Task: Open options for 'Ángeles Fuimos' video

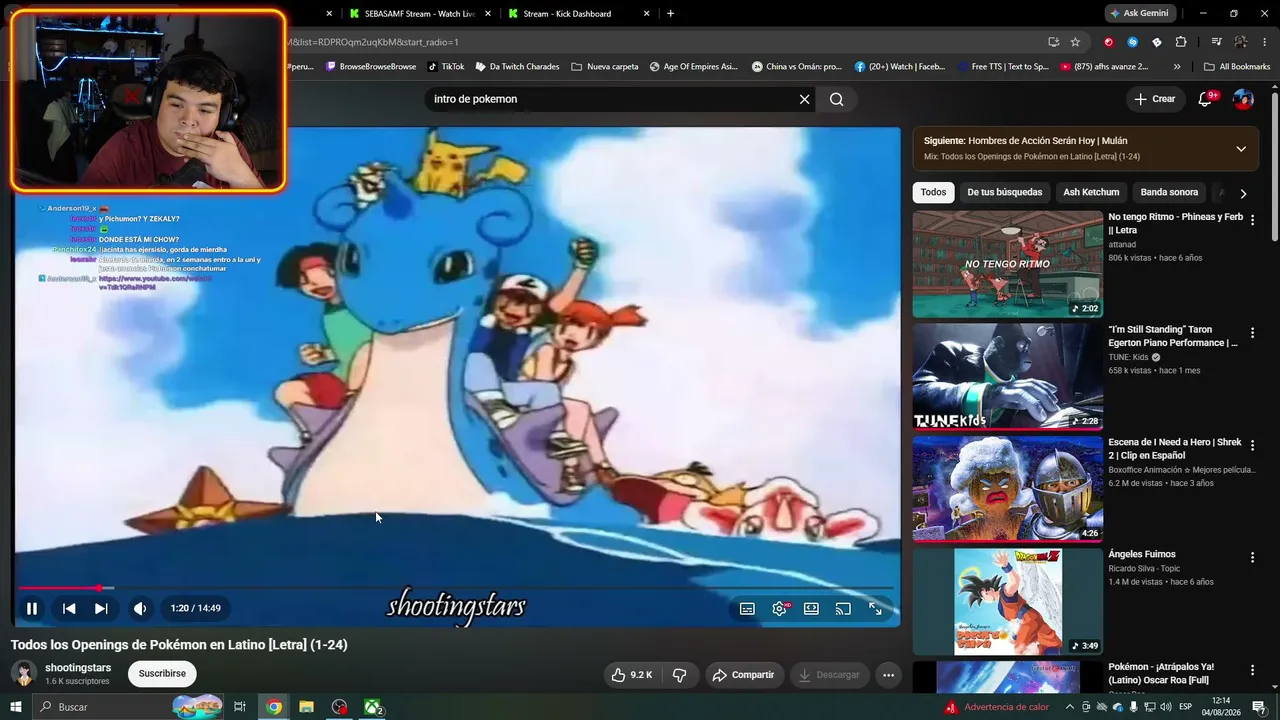Action: 1252,557
